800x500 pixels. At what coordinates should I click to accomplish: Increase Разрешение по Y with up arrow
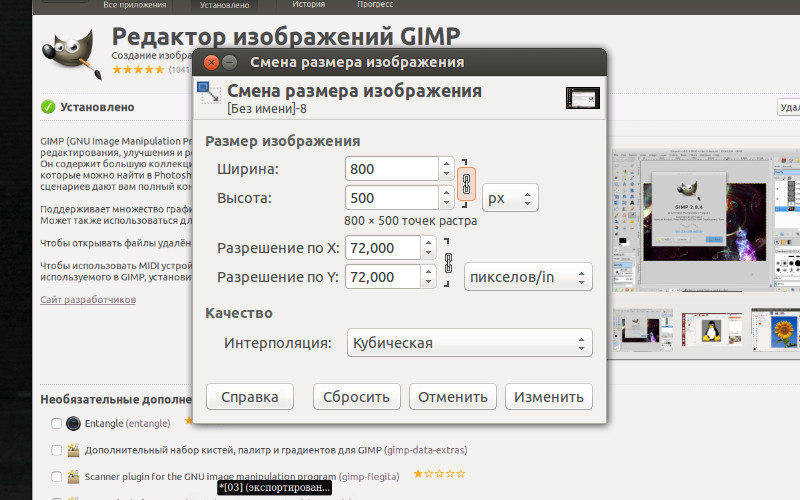click(x=429, y=271)
